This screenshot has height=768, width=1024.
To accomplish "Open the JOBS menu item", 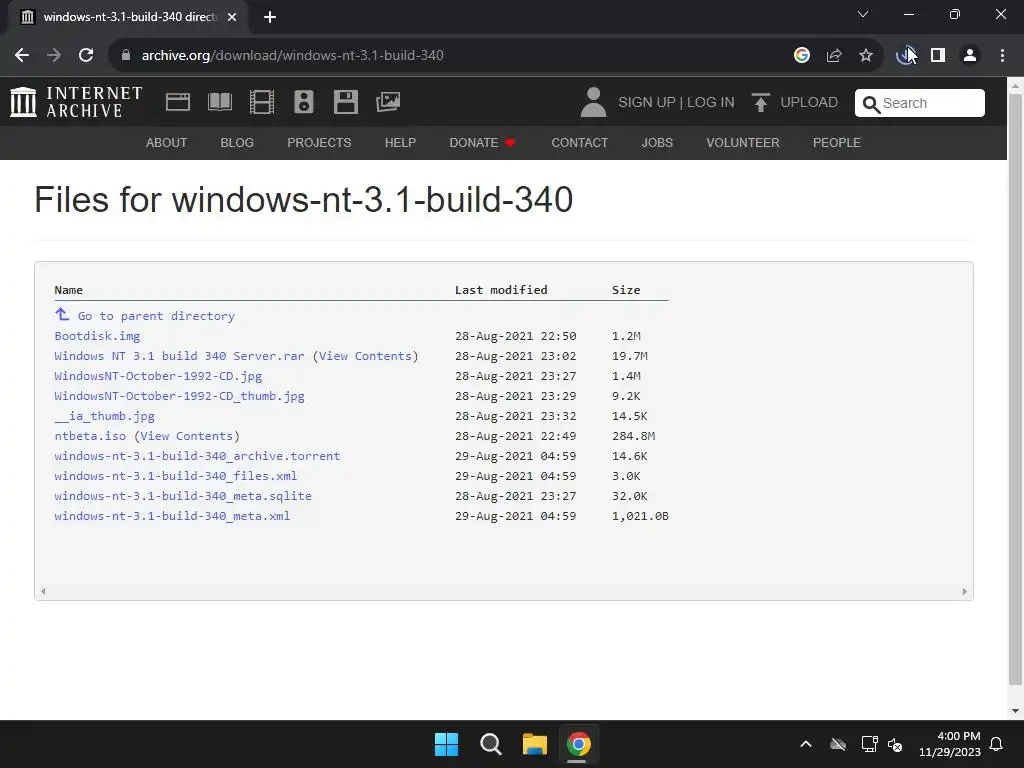I will 657,142.
